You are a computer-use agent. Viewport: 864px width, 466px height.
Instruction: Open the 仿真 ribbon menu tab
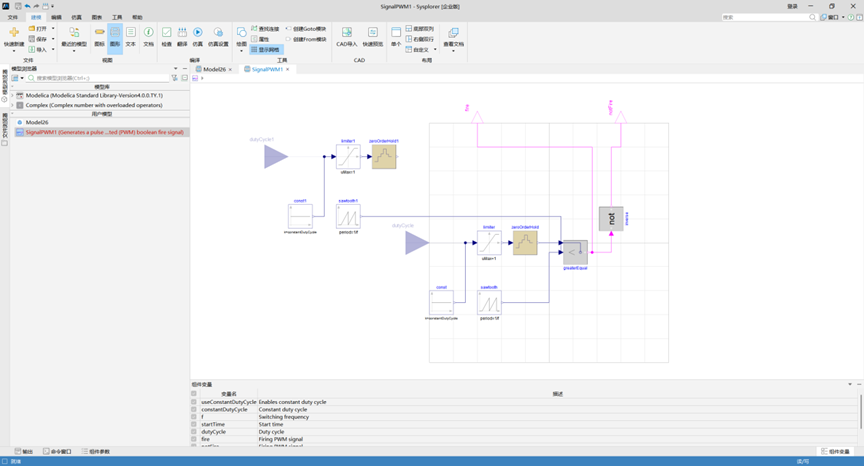coord(76,17)
